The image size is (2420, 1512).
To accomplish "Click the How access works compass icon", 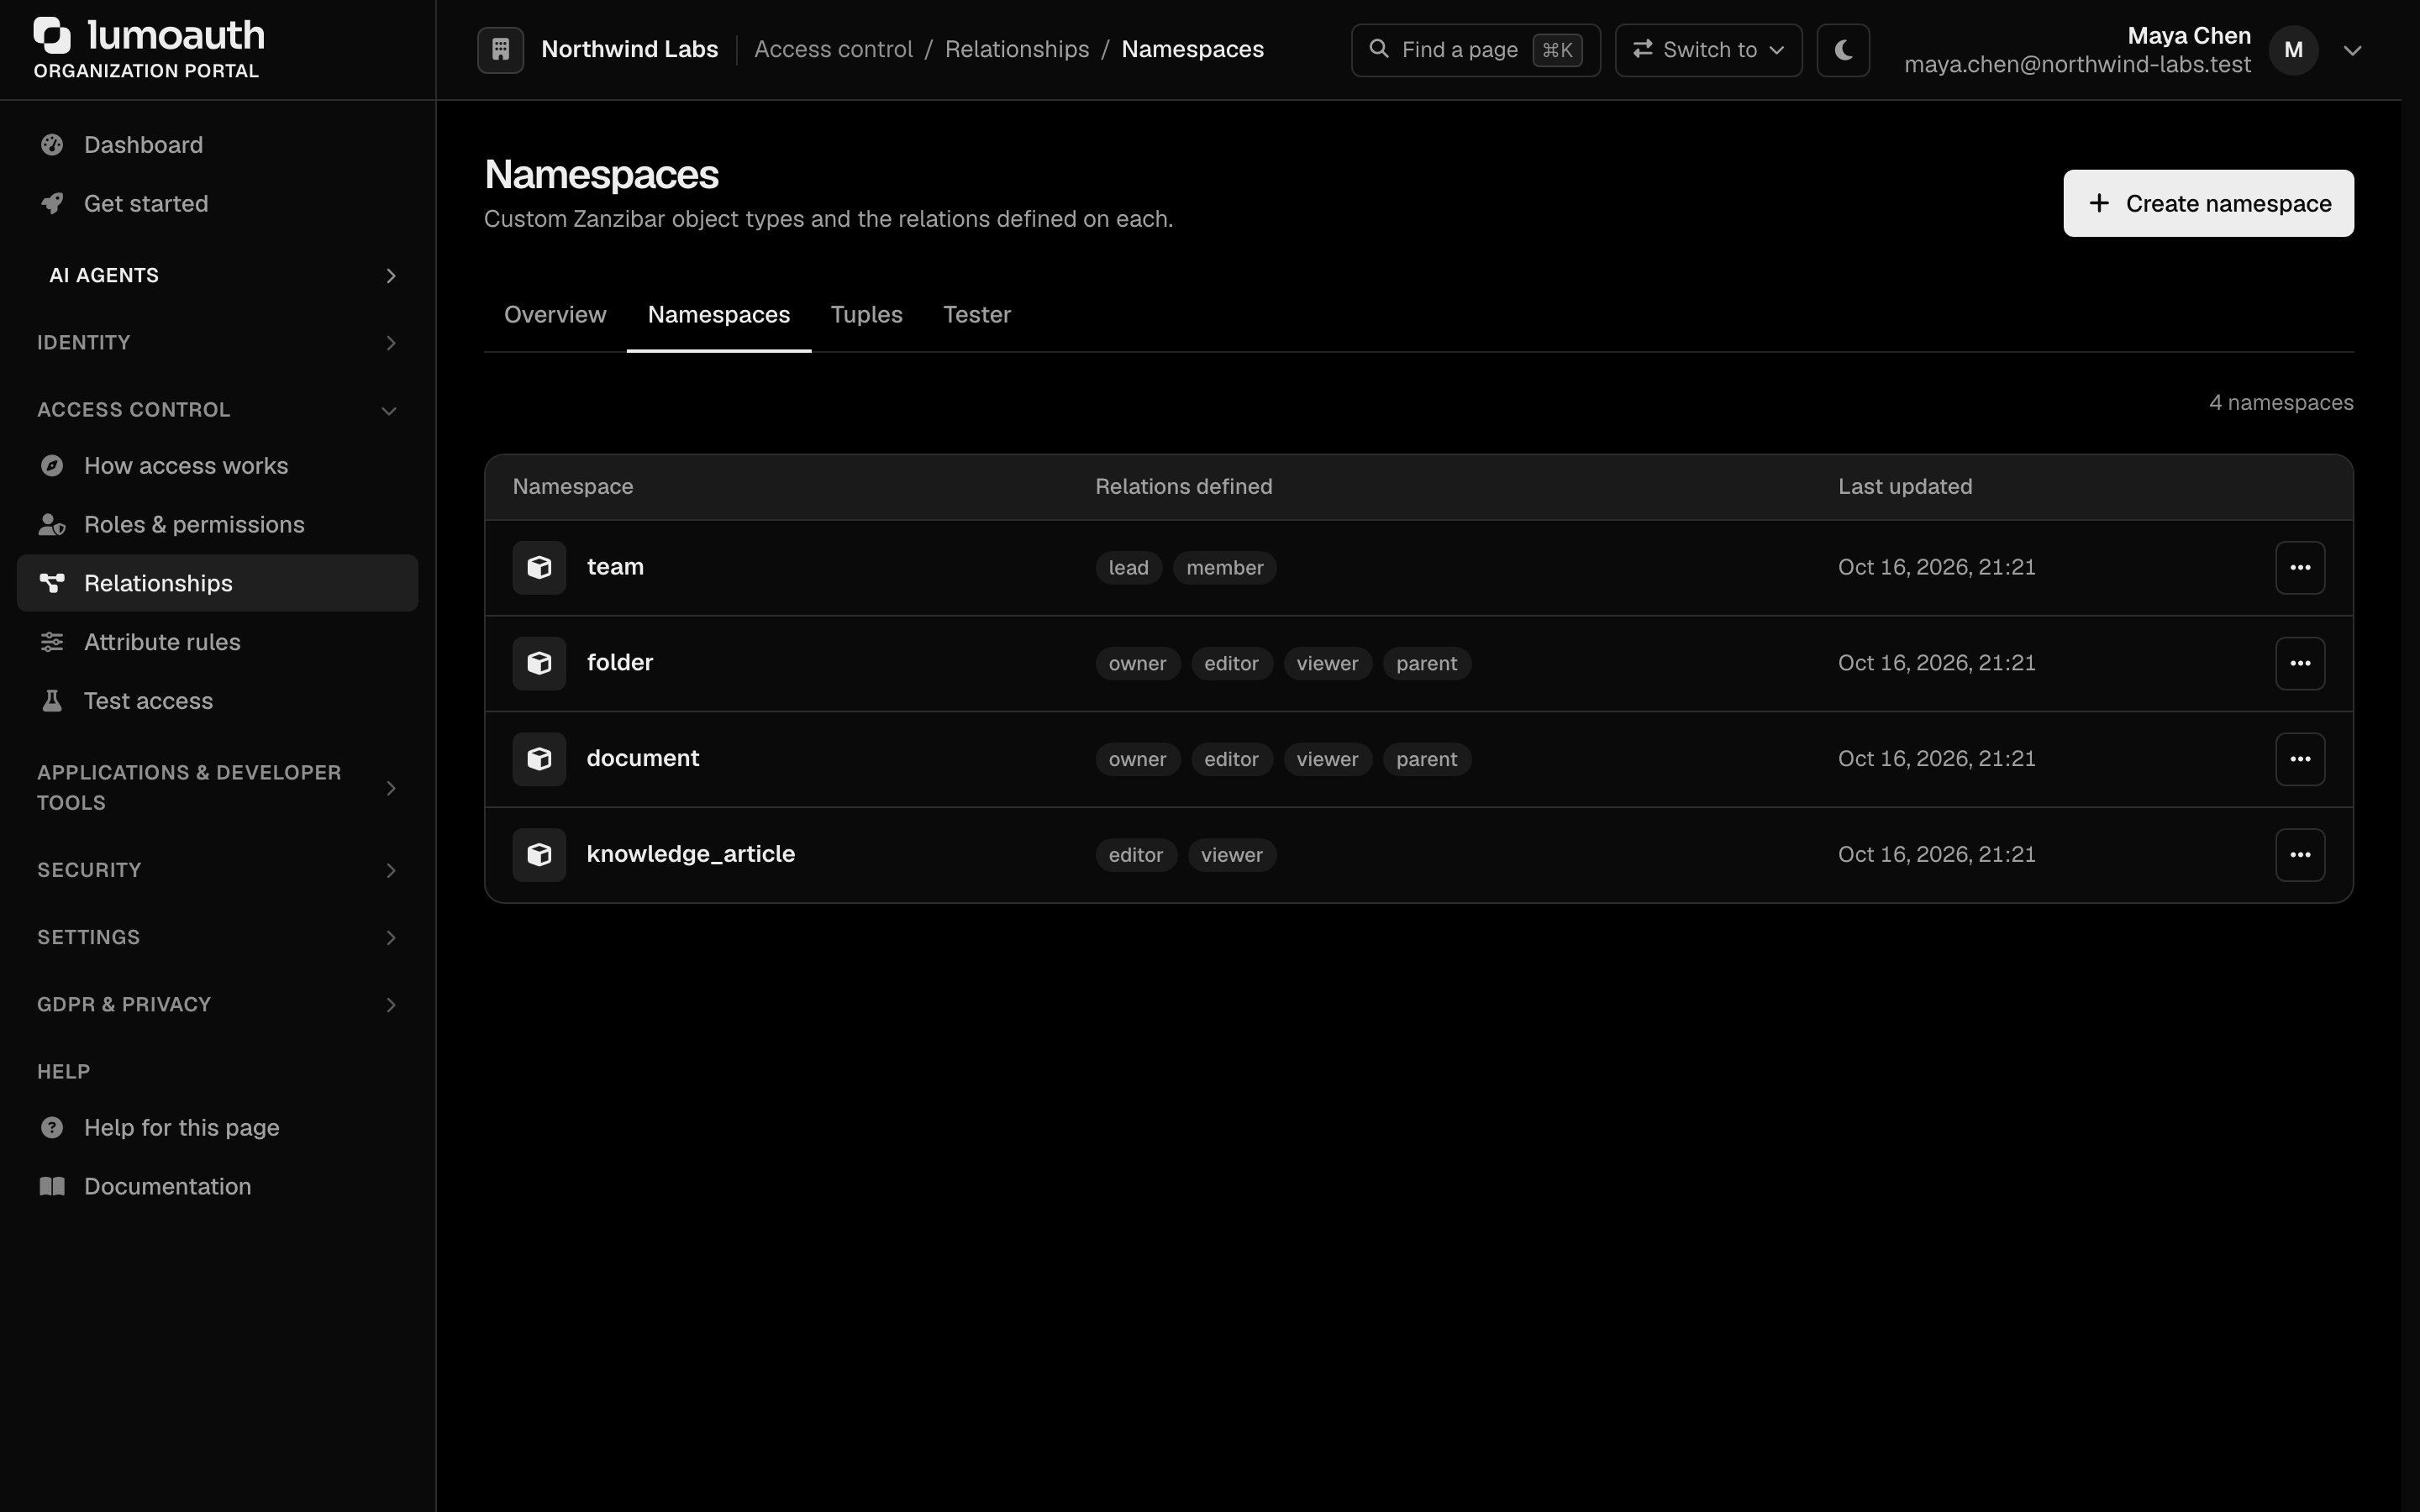I will [52, 466].
